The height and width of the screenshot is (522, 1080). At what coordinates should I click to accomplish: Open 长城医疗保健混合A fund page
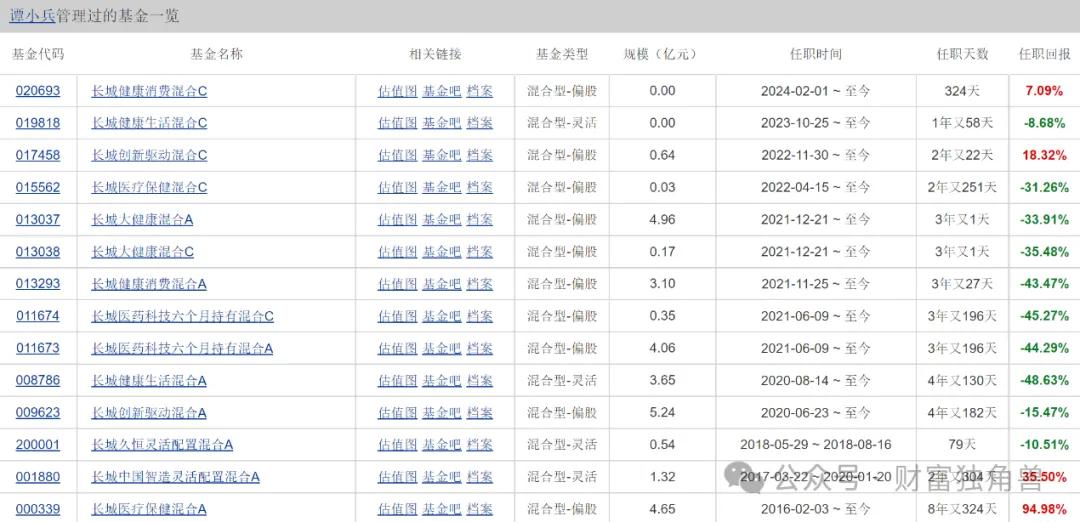(x=149, y=509)
